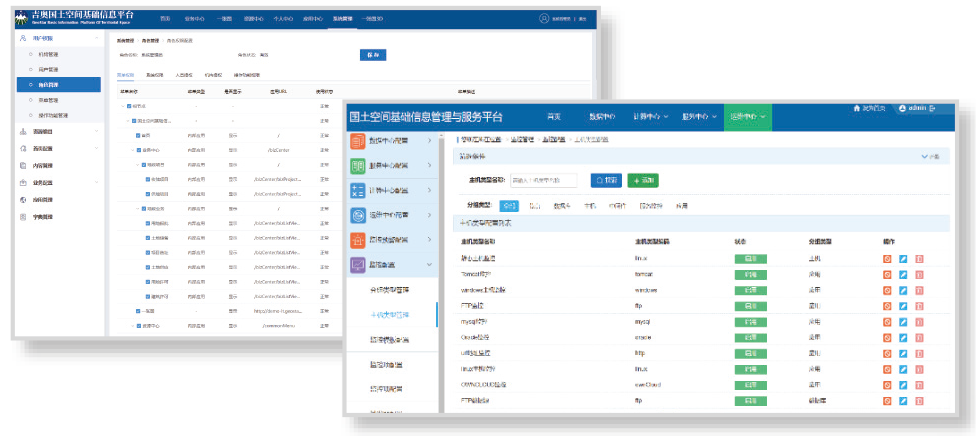This screenshot has width=976, height=436.
Task: Click the 用户权限 person icon in back sidebar
Action: [x=23, y=39]
